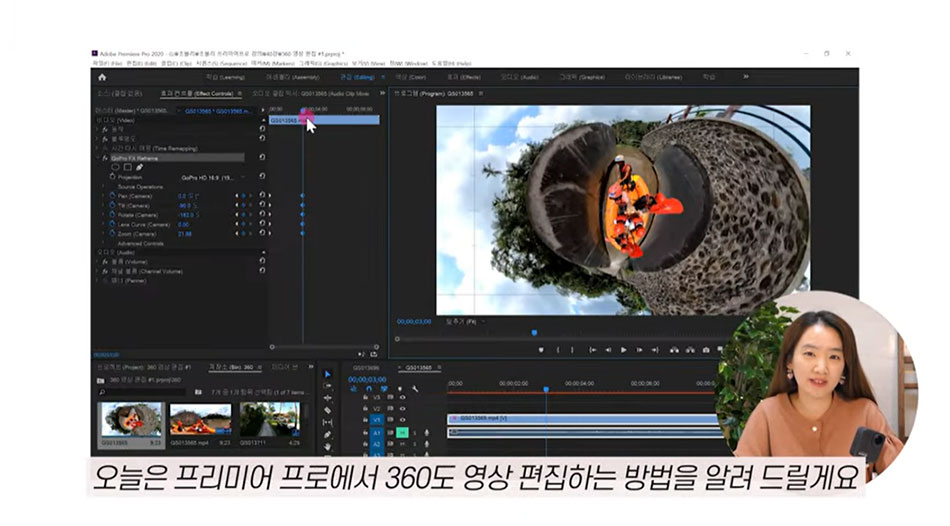
Task: Mute track A1 with M button
Action: pyautogui.click(x=402, y=433)
